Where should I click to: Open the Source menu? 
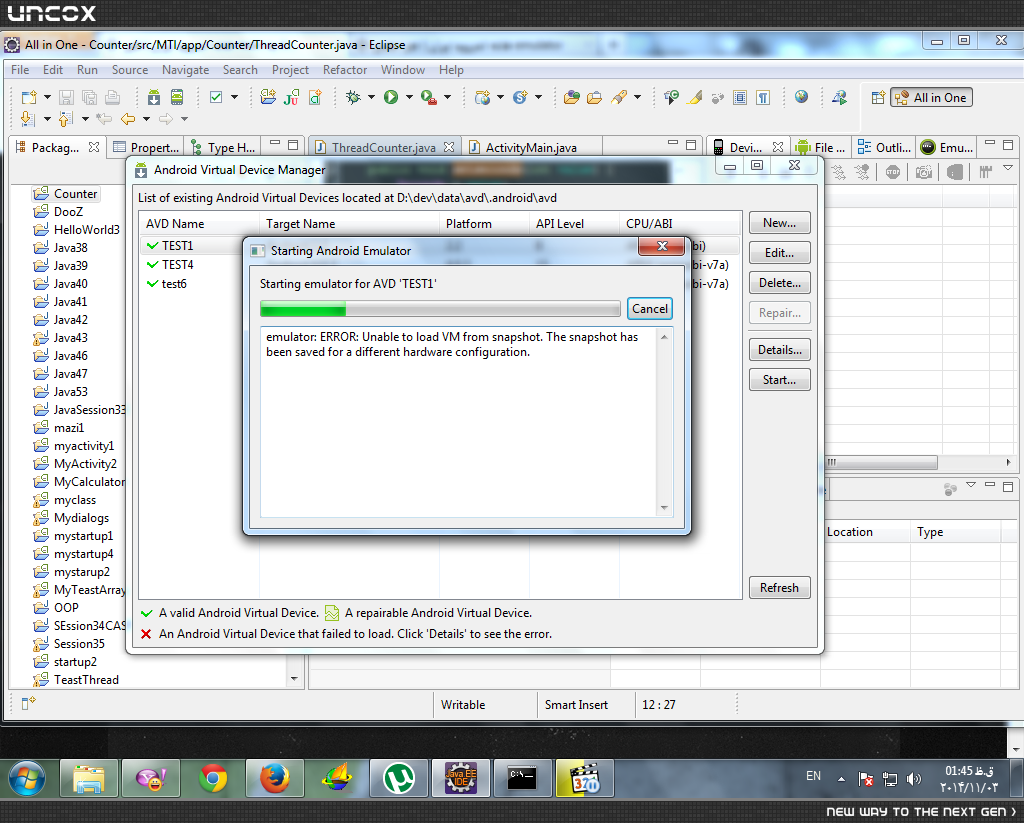coord(129,70)
